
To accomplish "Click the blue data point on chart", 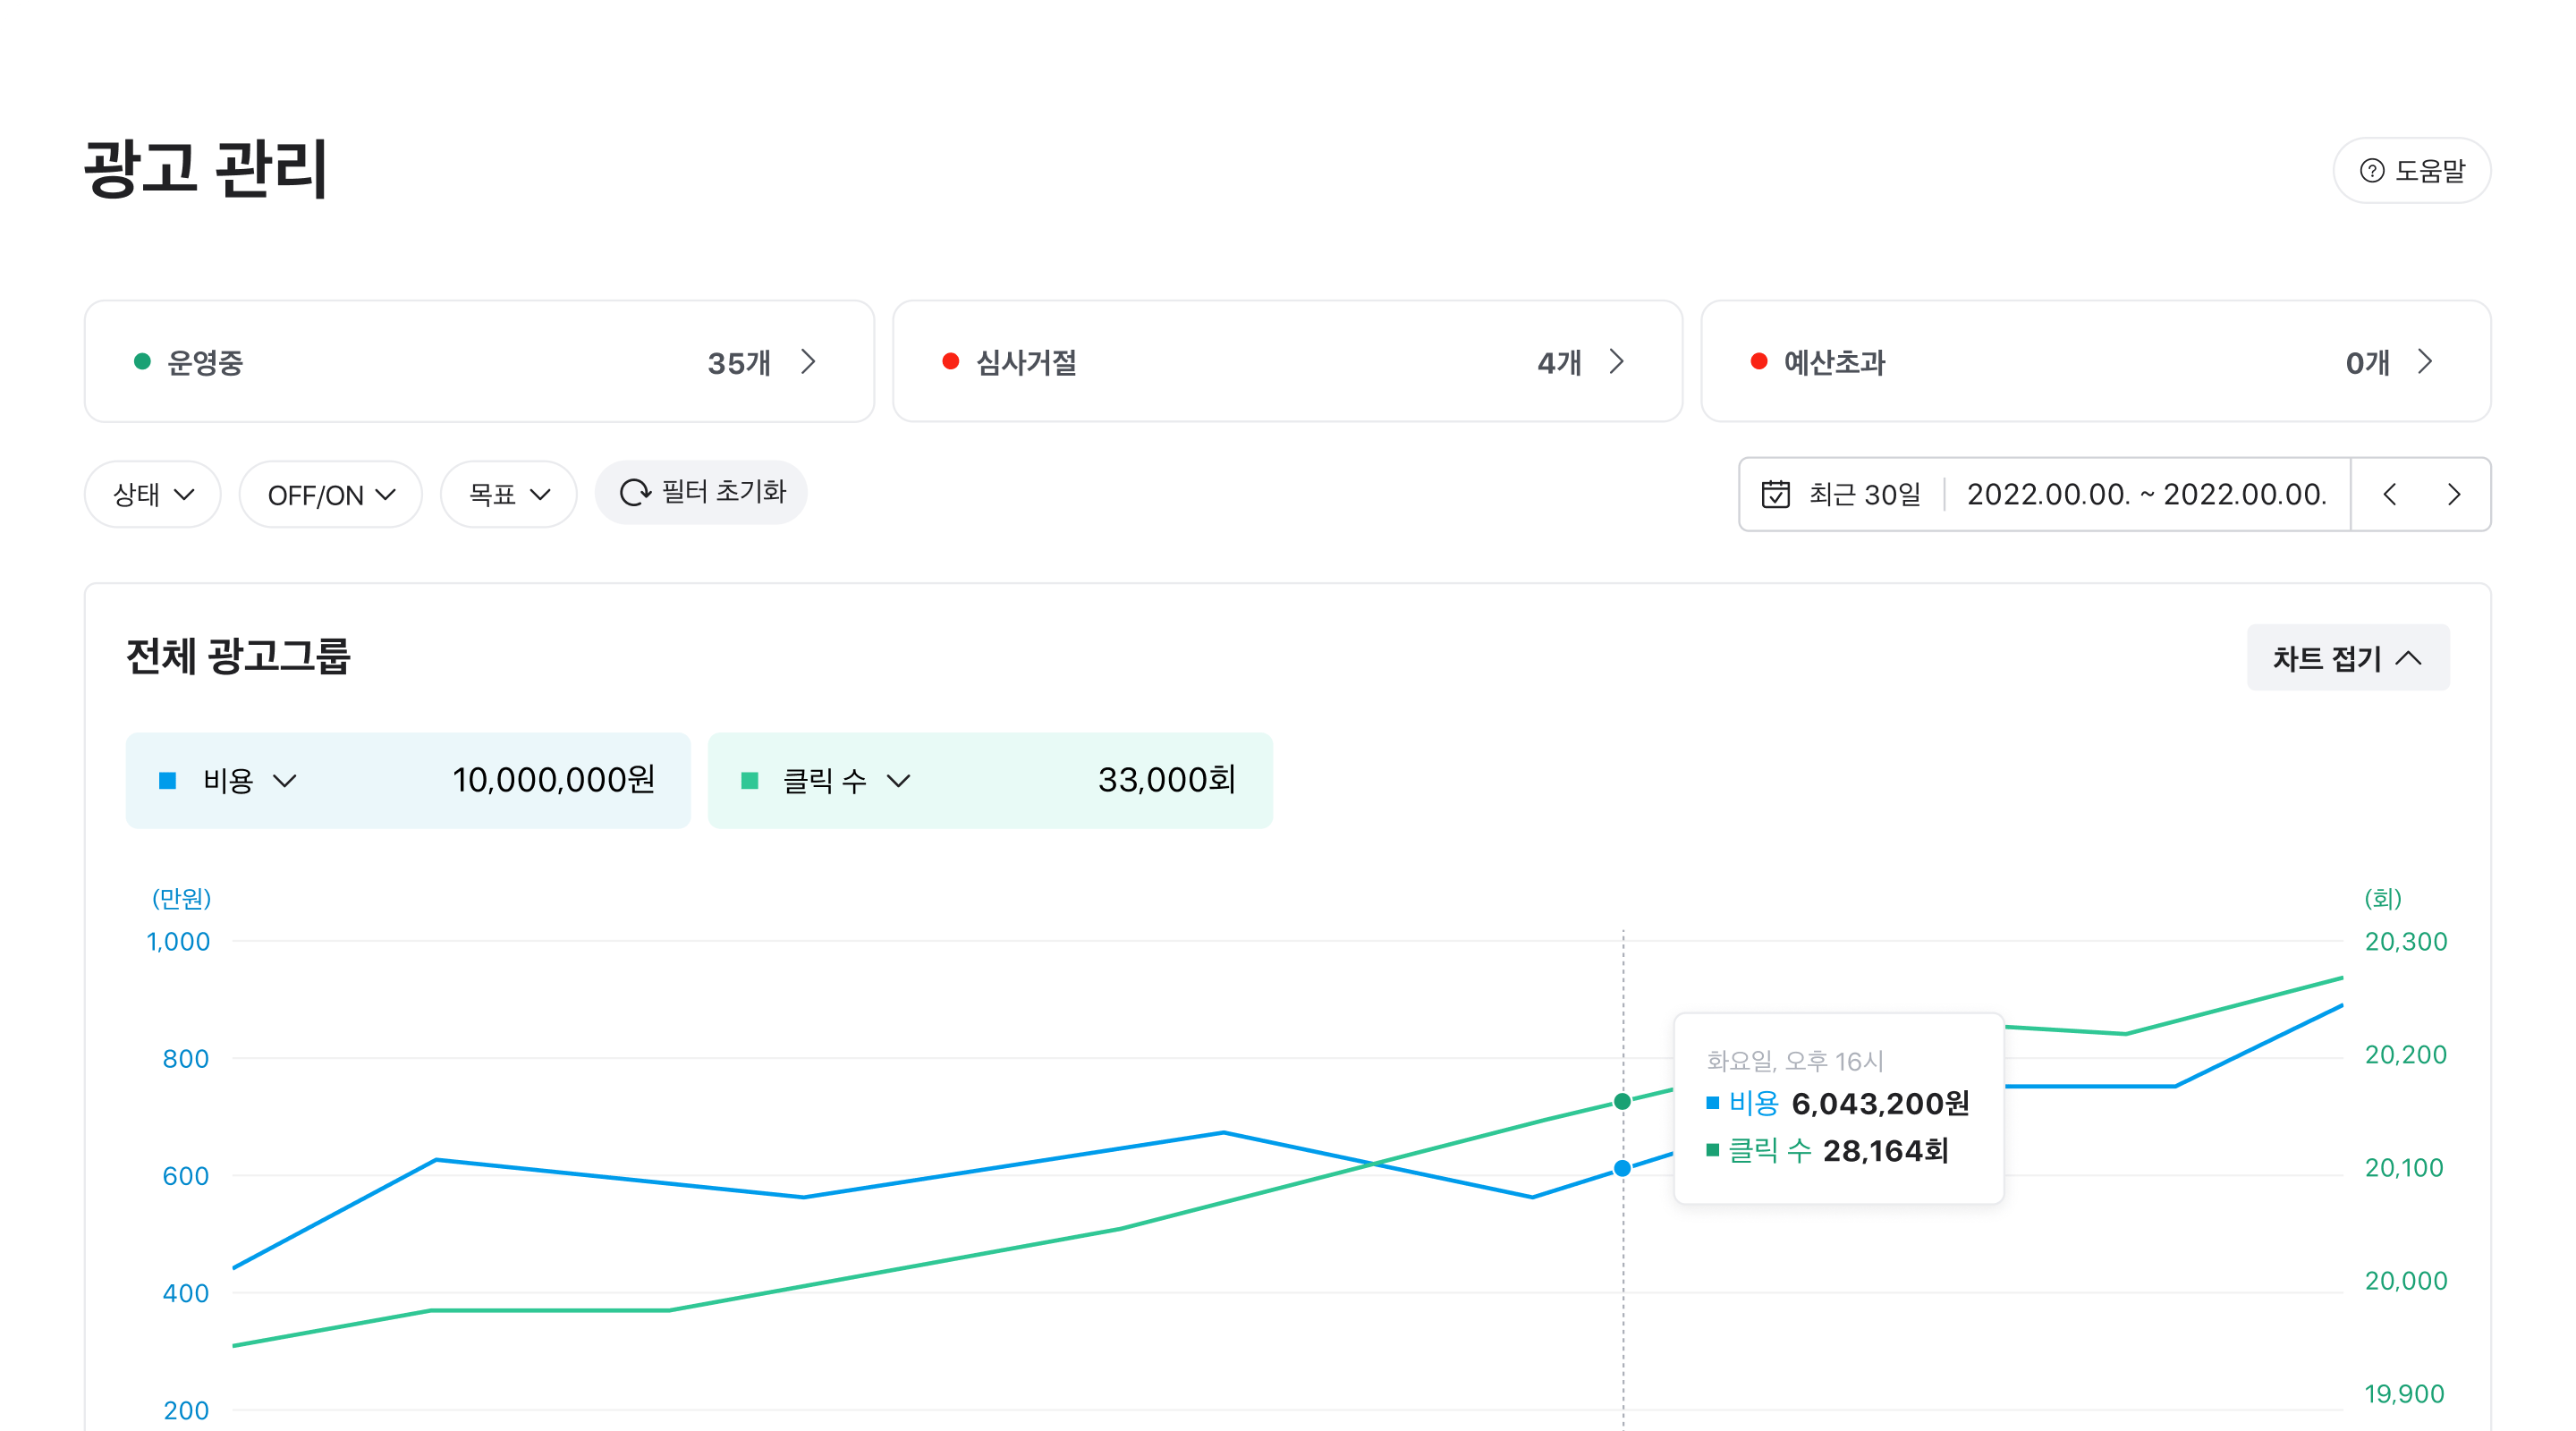I will tap(1622, 1168).
